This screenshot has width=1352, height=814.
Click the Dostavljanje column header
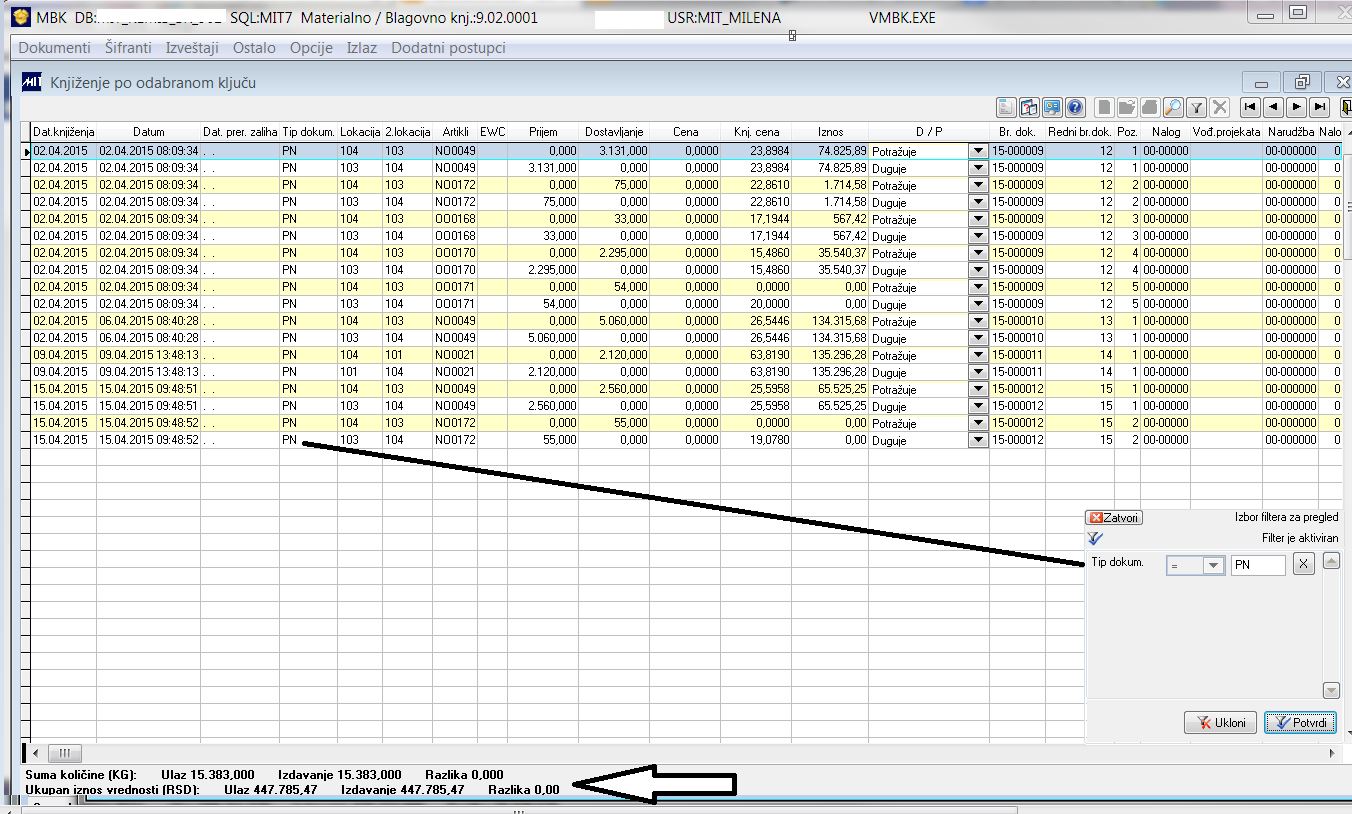[614, 132]
